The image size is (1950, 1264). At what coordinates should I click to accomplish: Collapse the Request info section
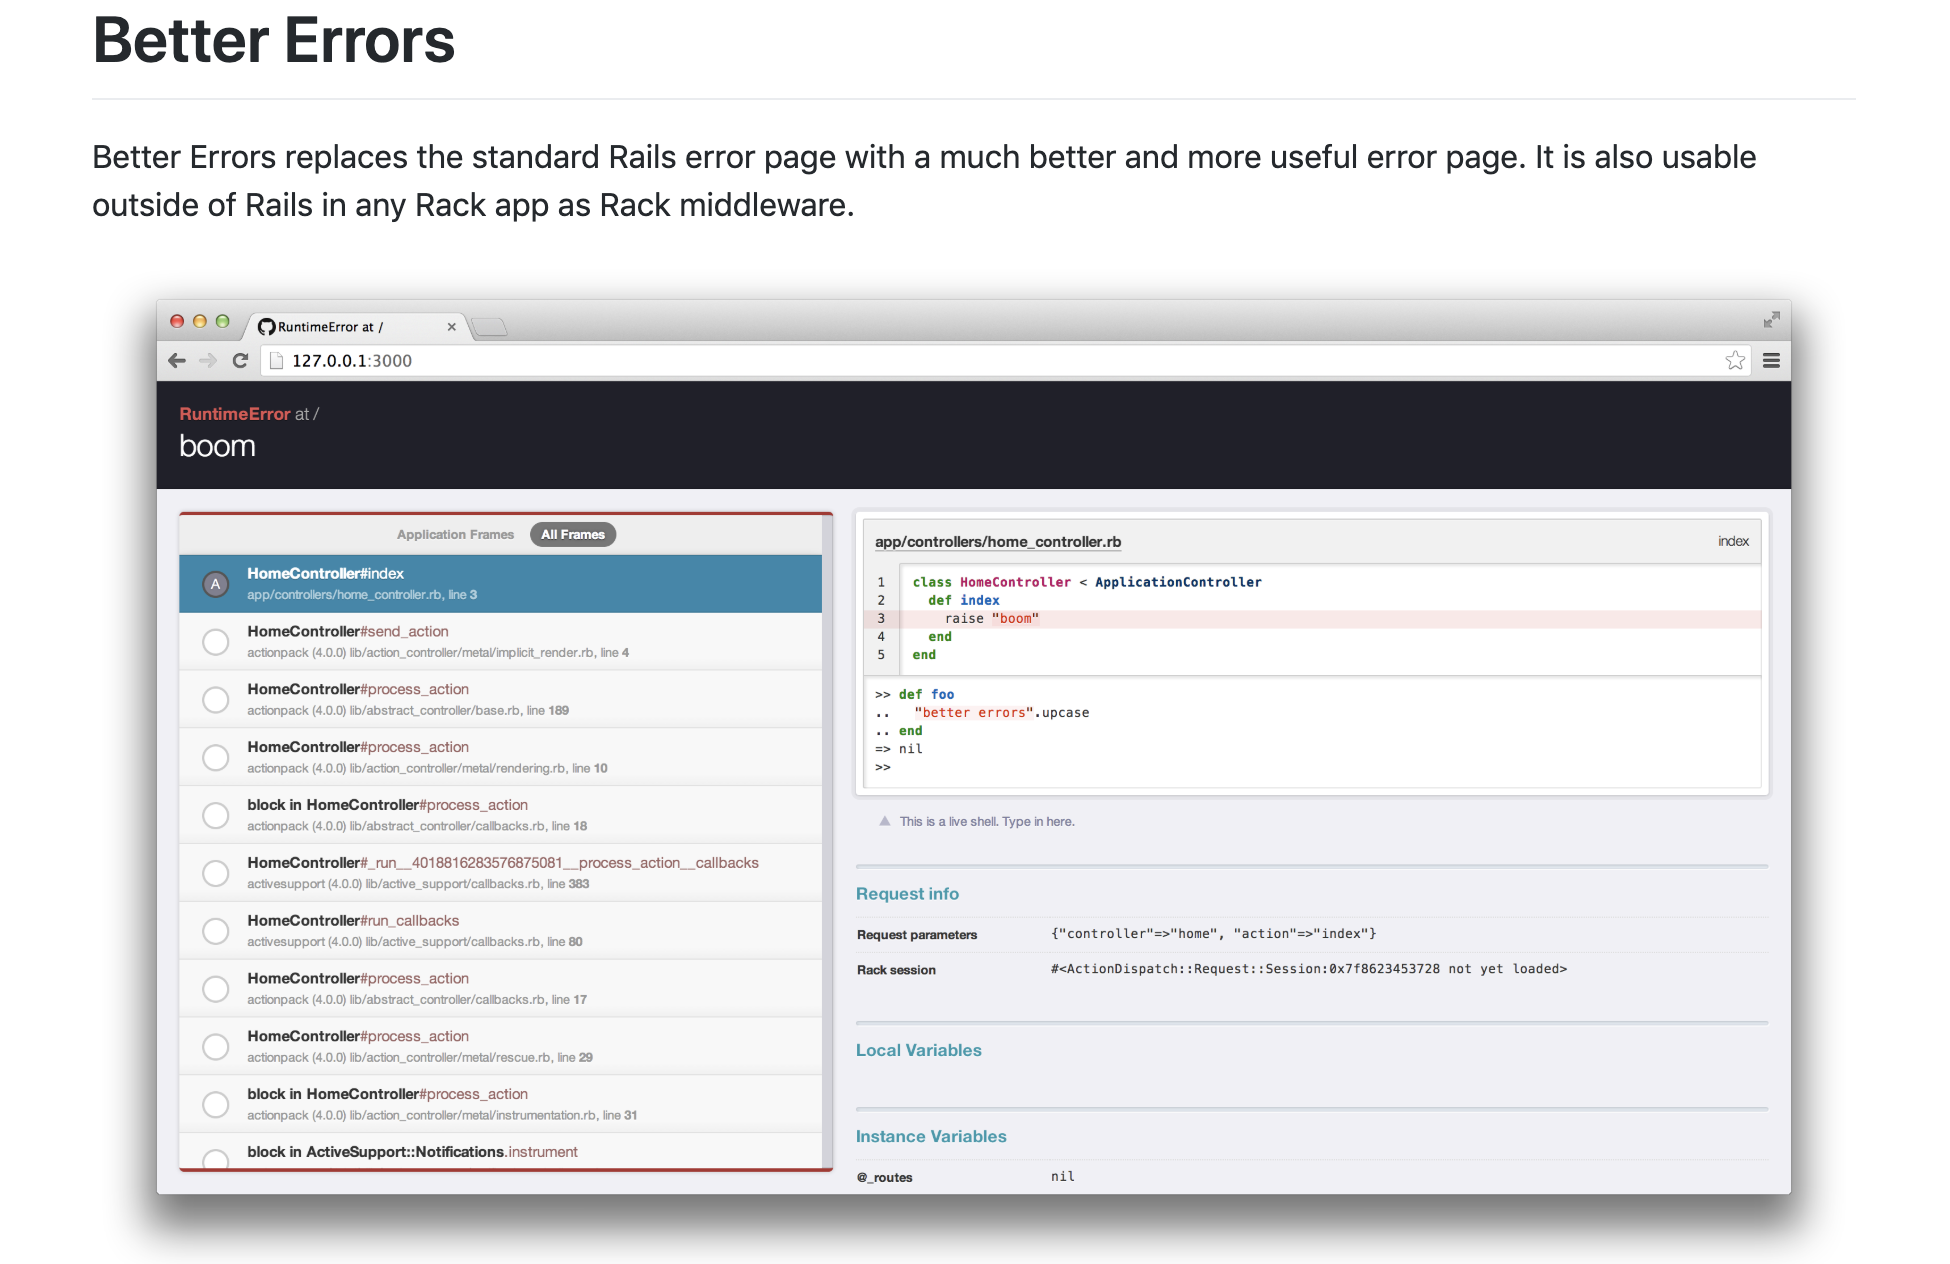point(906,893)
